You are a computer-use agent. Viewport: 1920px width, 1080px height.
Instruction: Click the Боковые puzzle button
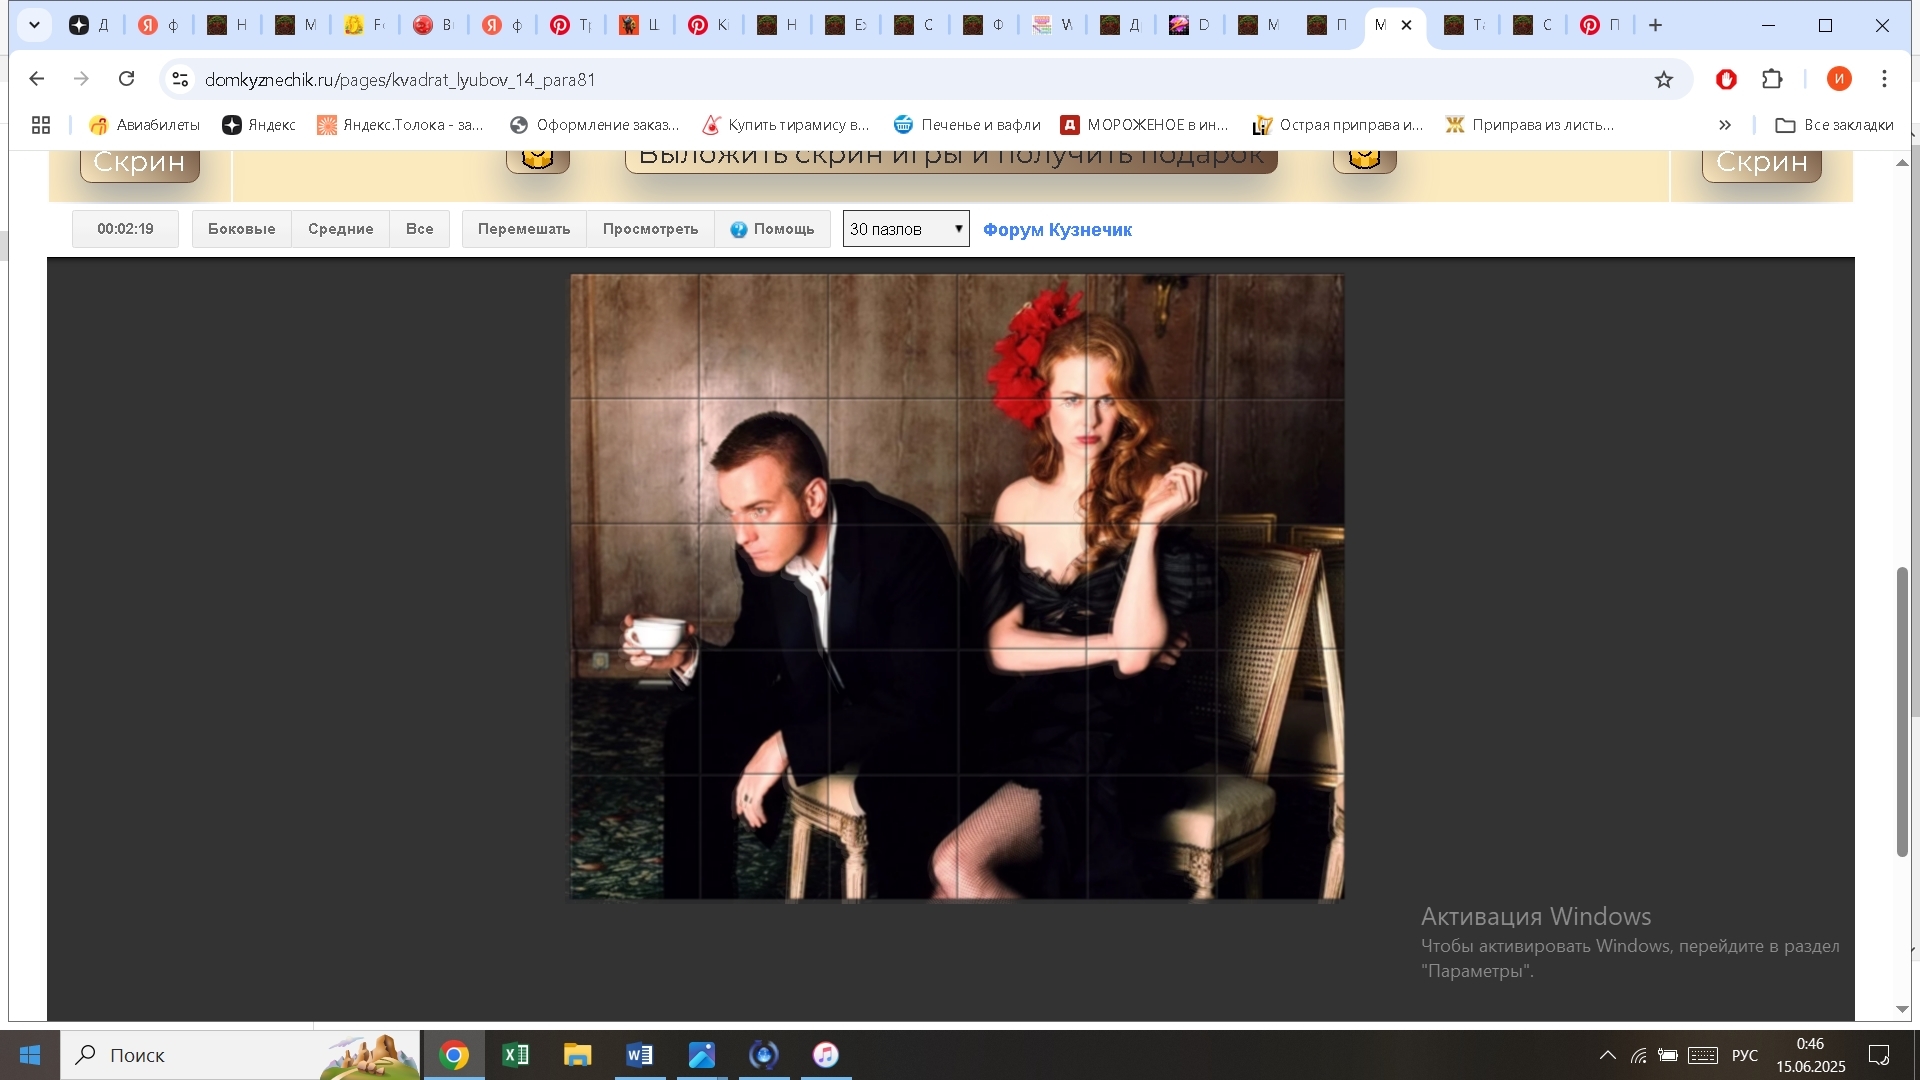(x=241, y=229)
